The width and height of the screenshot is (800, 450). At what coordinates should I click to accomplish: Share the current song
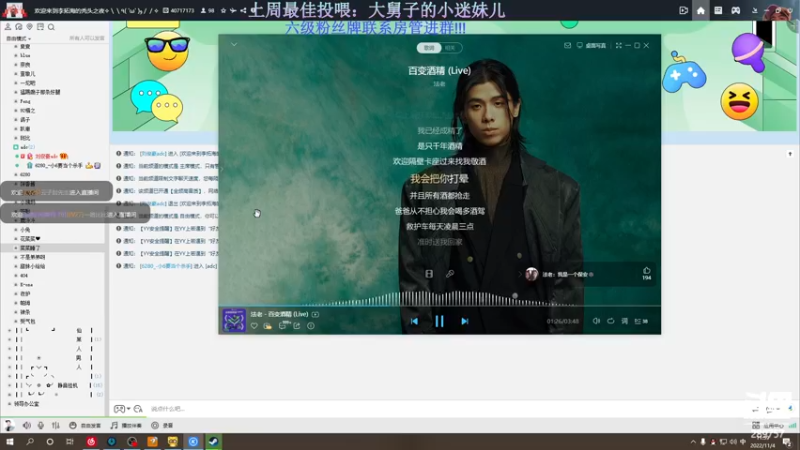(297, 326)
